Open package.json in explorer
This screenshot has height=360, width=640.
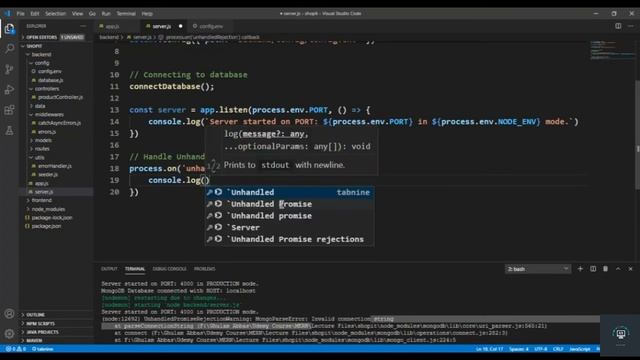tap(56, 226)
